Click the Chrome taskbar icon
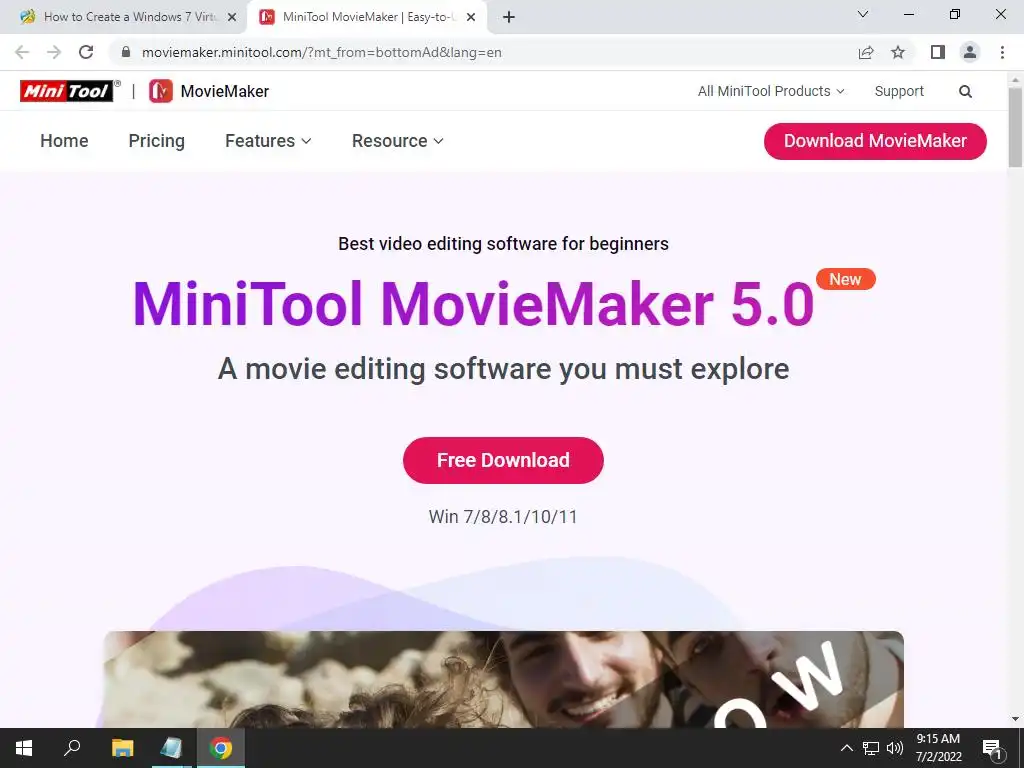The width and height of the screenshot is (1024, 768). click(x=221, y=748)
